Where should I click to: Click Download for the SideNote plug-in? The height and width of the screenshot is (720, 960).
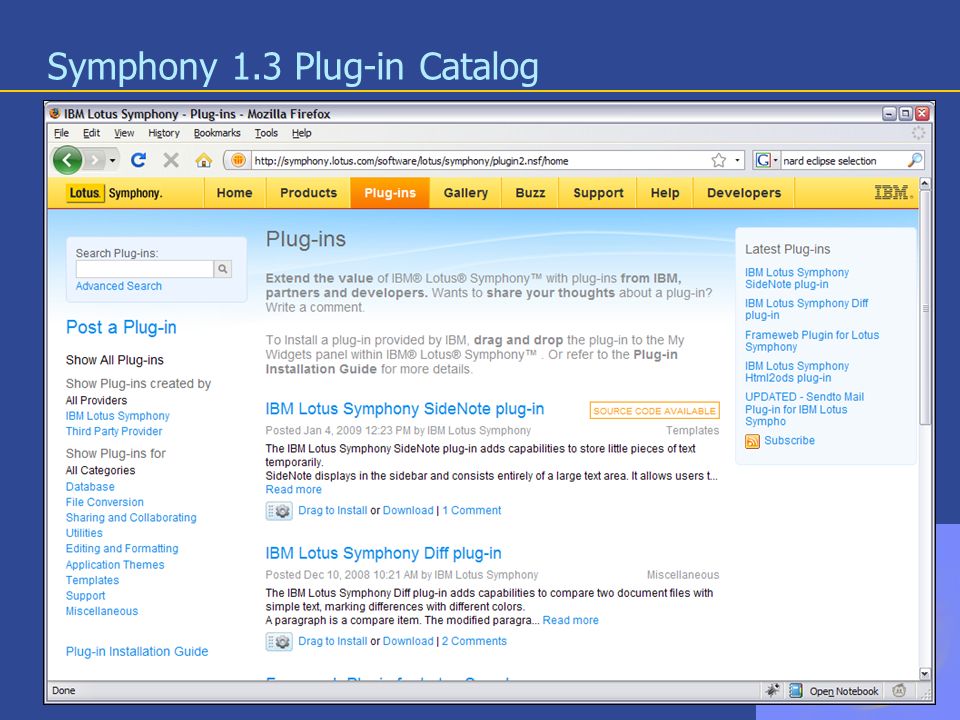tap(408, 511)
